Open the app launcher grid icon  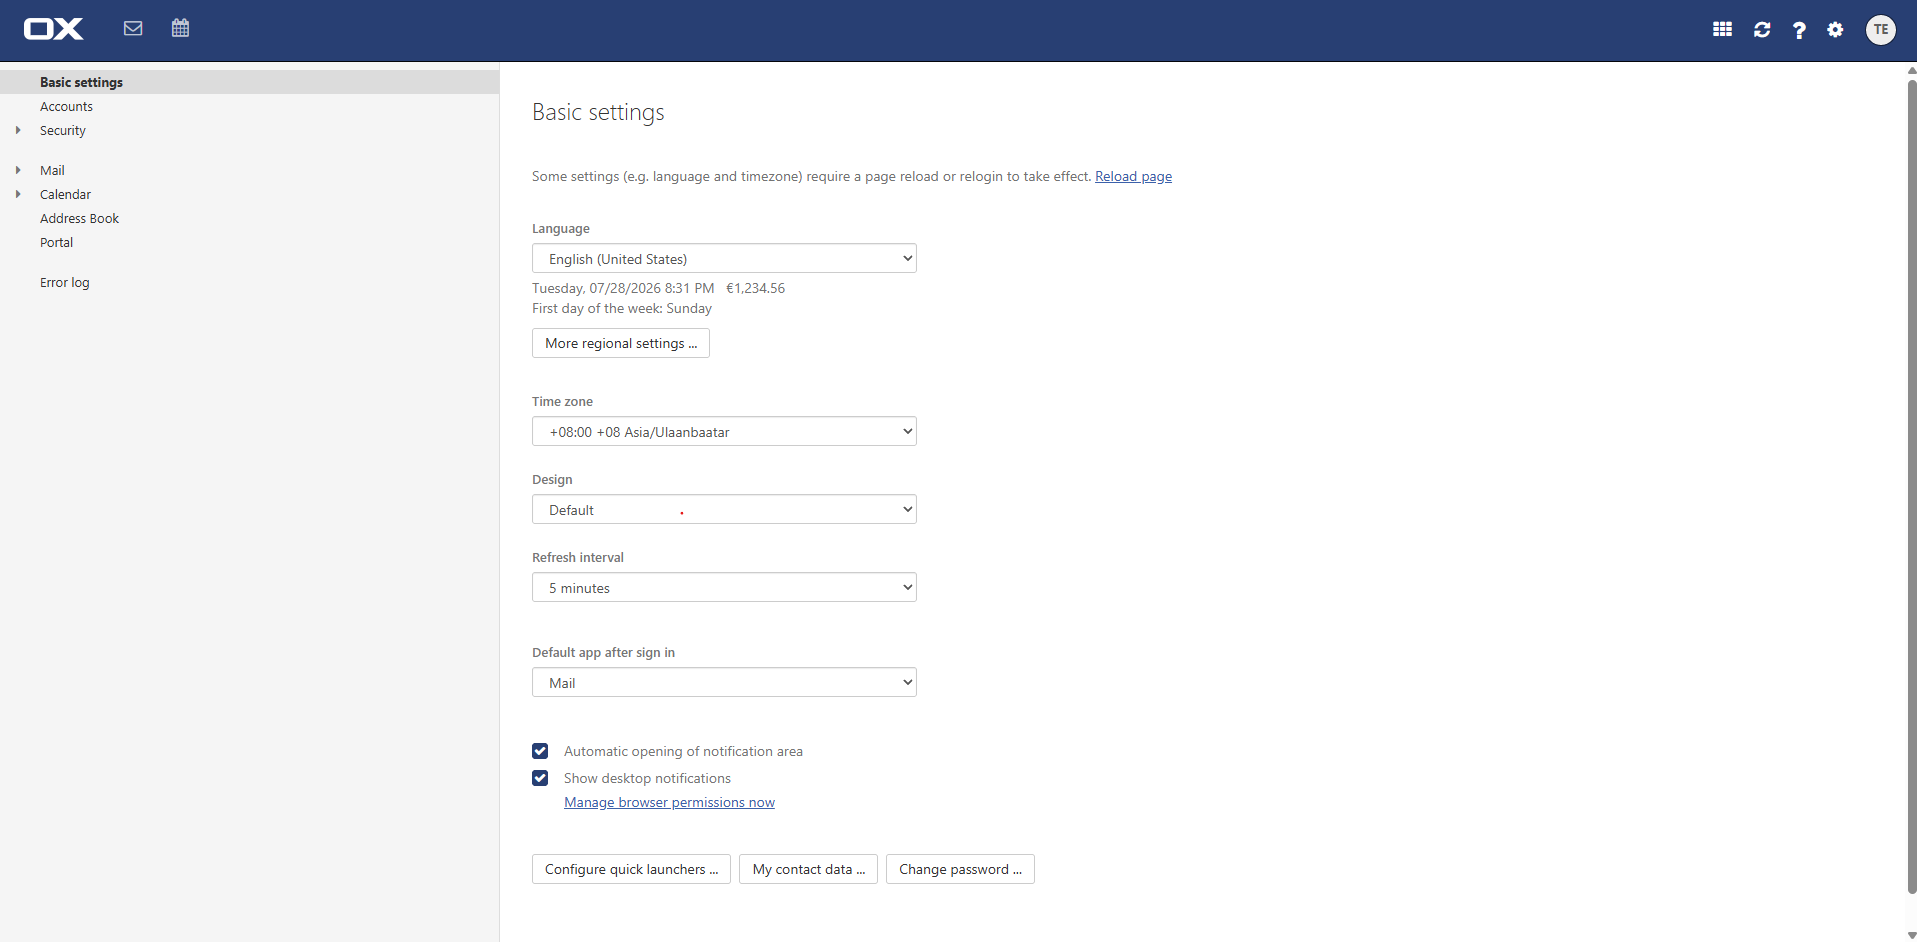point(1722,29)
